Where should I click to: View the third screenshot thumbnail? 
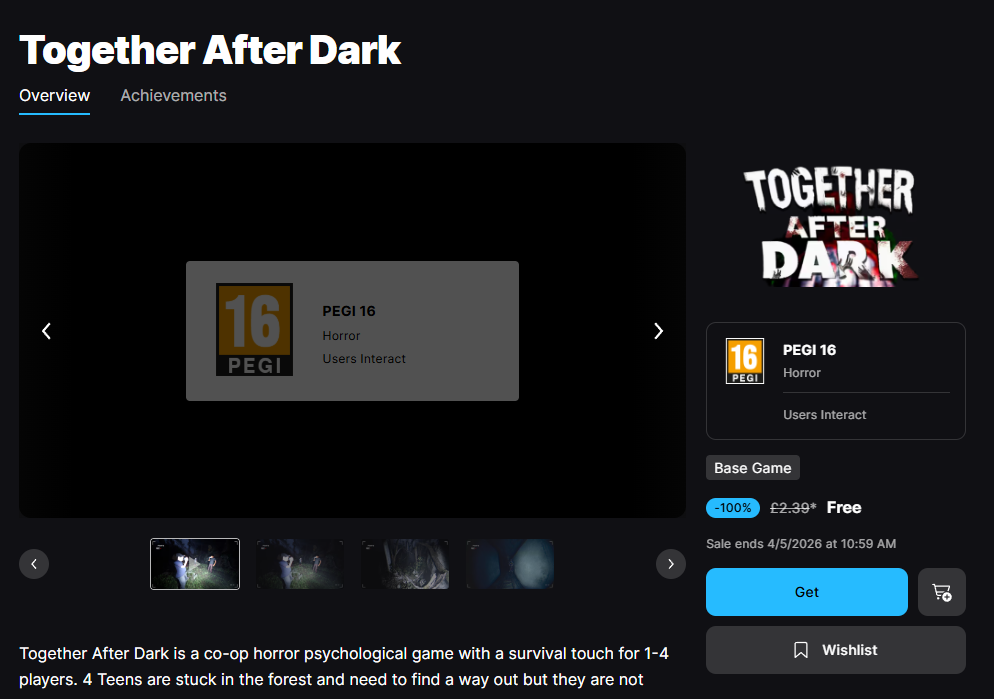(405, 564)
